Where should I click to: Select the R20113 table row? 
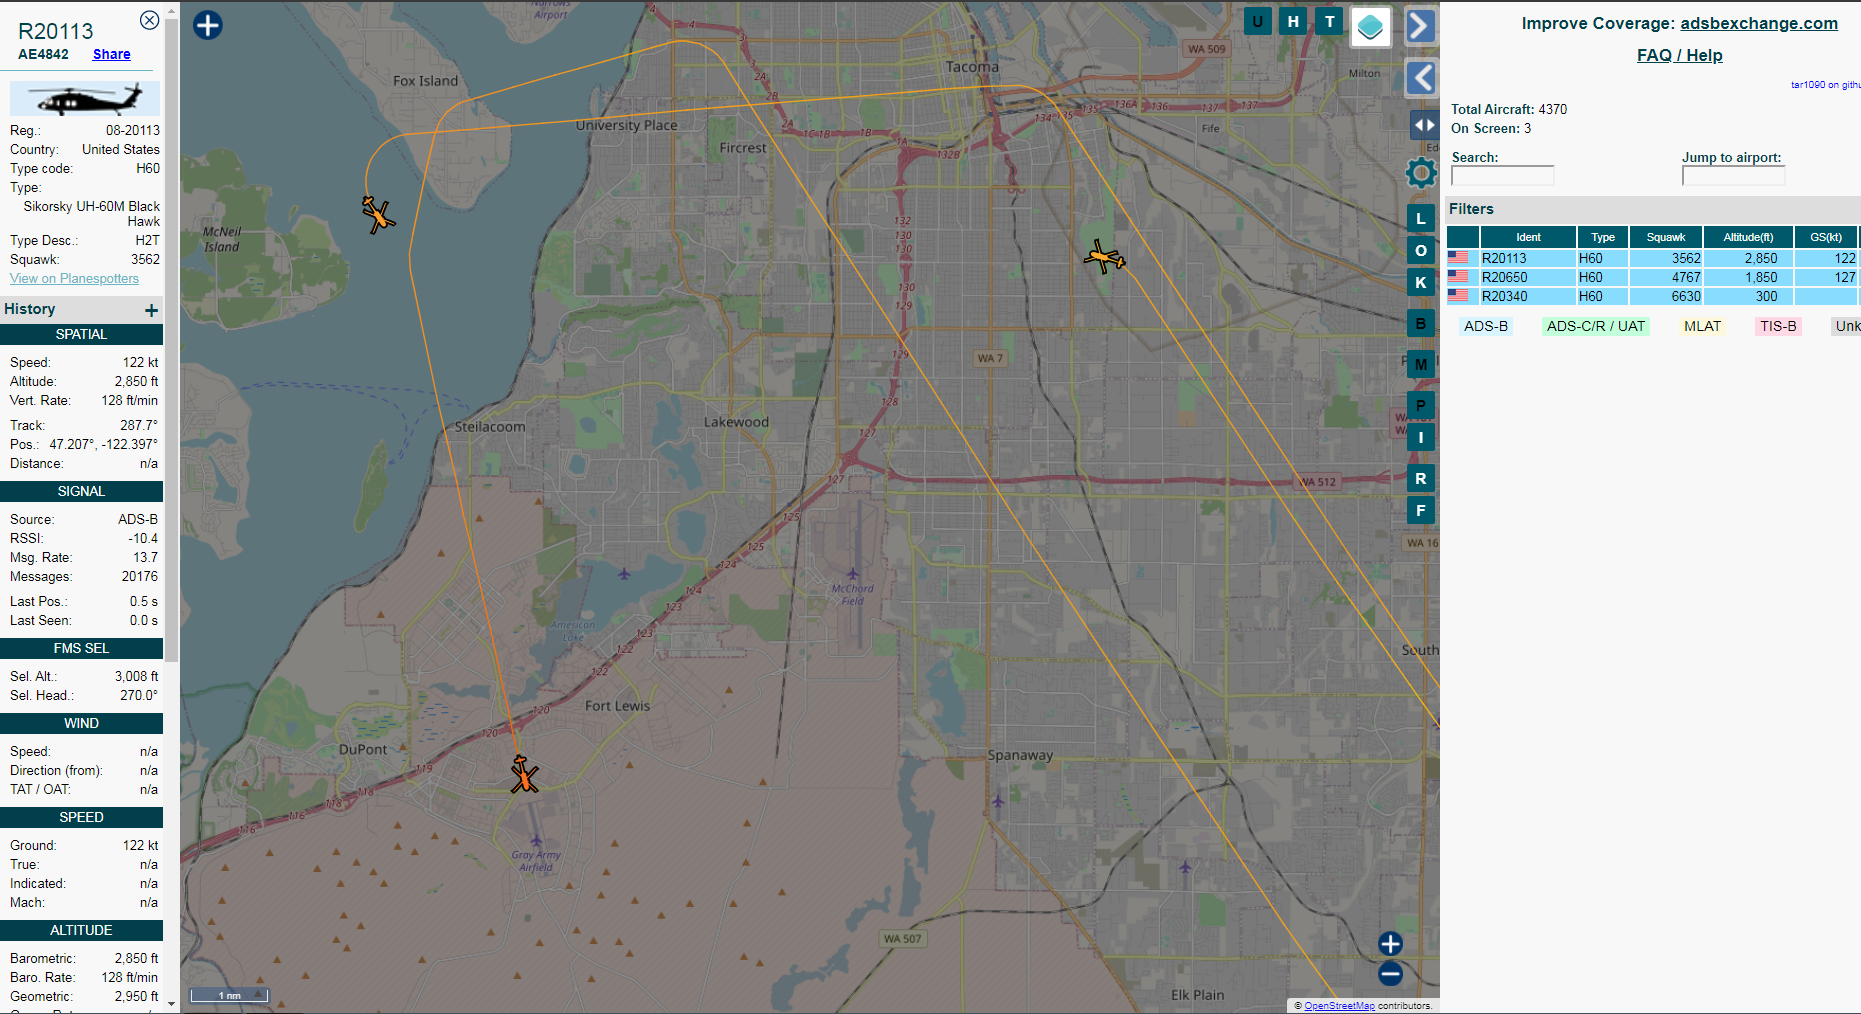click(x=1653, y=258)
